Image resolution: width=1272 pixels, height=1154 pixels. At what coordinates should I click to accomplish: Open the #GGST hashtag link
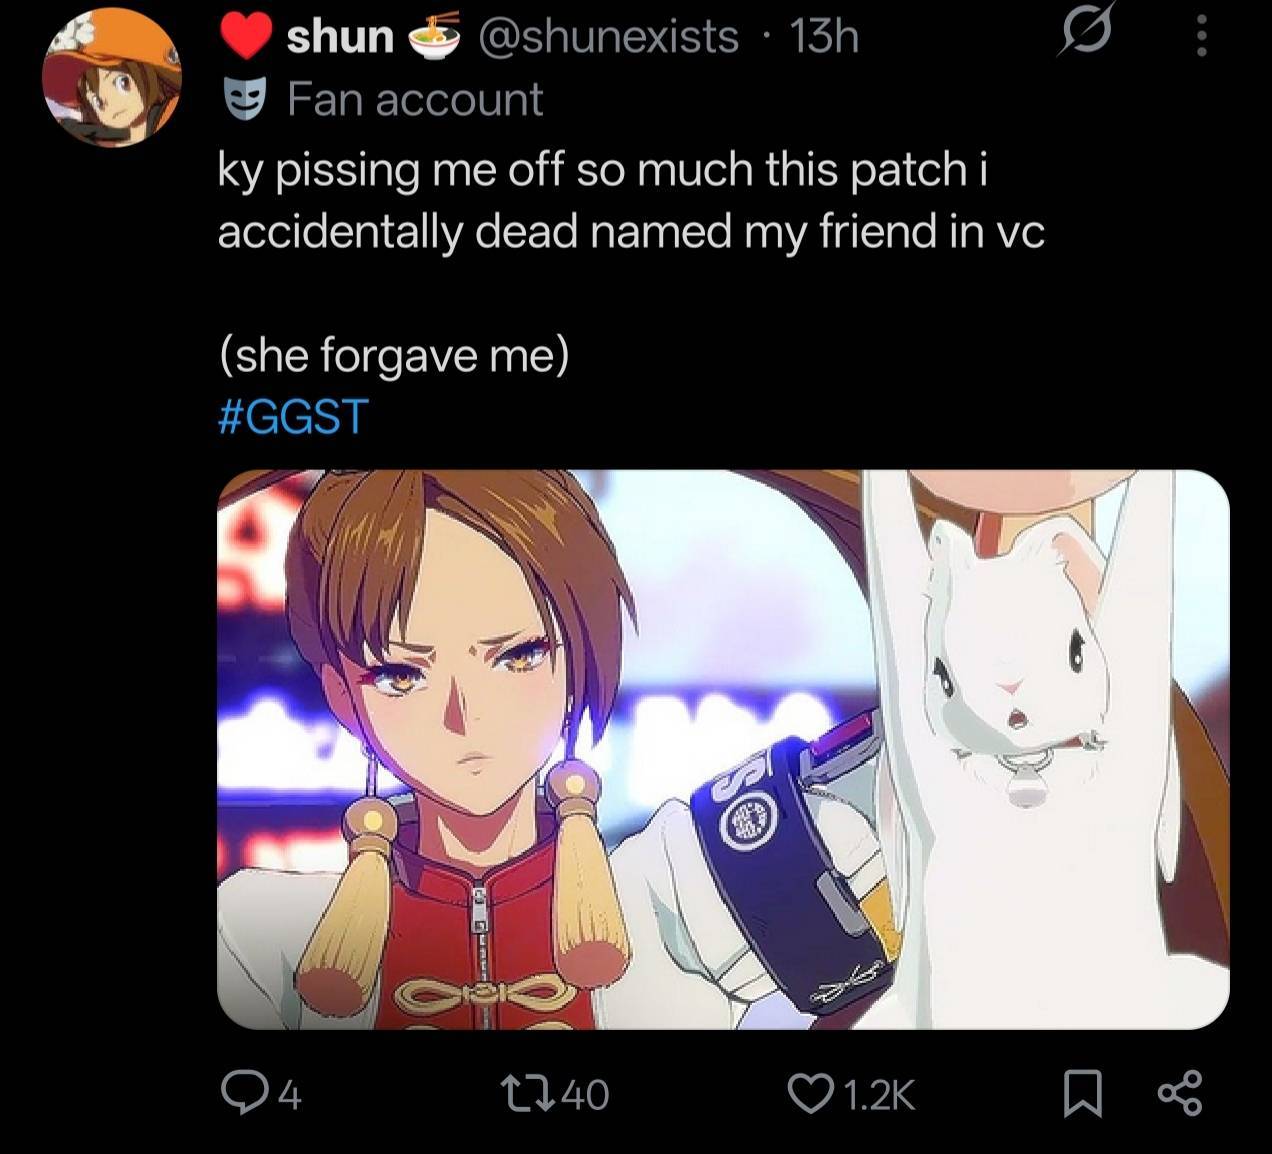coord(293,417)
